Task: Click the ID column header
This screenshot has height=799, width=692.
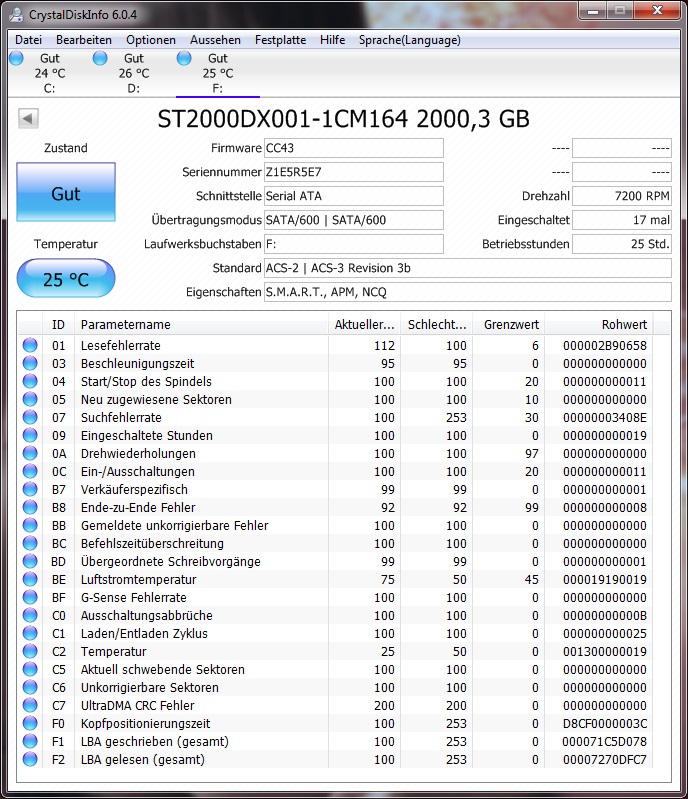Action: (x=58, y=325)
